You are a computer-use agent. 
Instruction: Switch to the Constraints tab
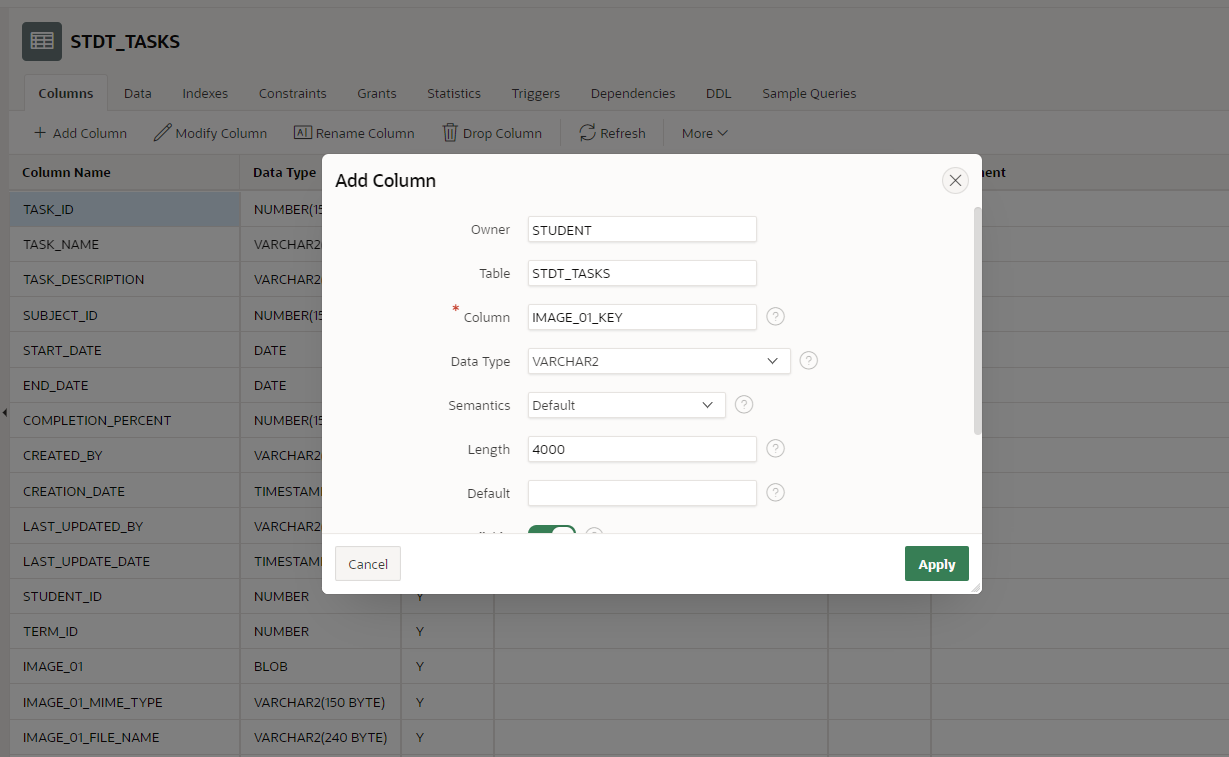click(292, 93)
